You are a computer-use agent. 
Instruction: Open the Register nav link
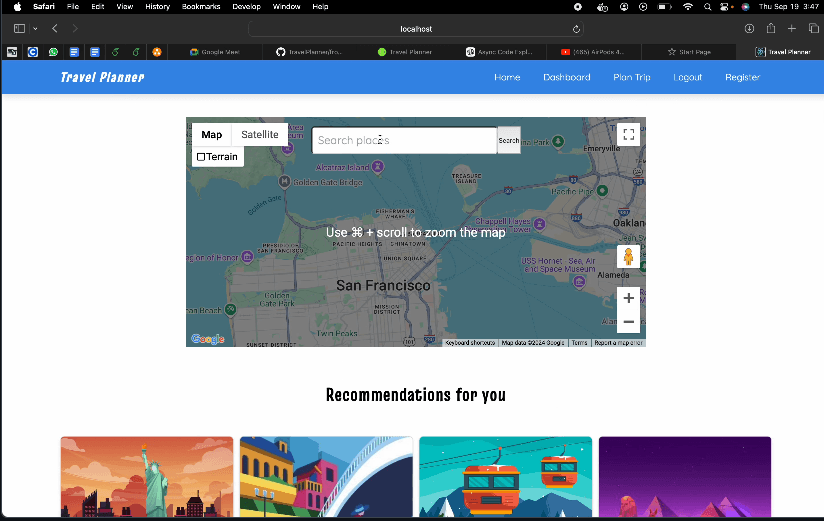pos(743,77)
